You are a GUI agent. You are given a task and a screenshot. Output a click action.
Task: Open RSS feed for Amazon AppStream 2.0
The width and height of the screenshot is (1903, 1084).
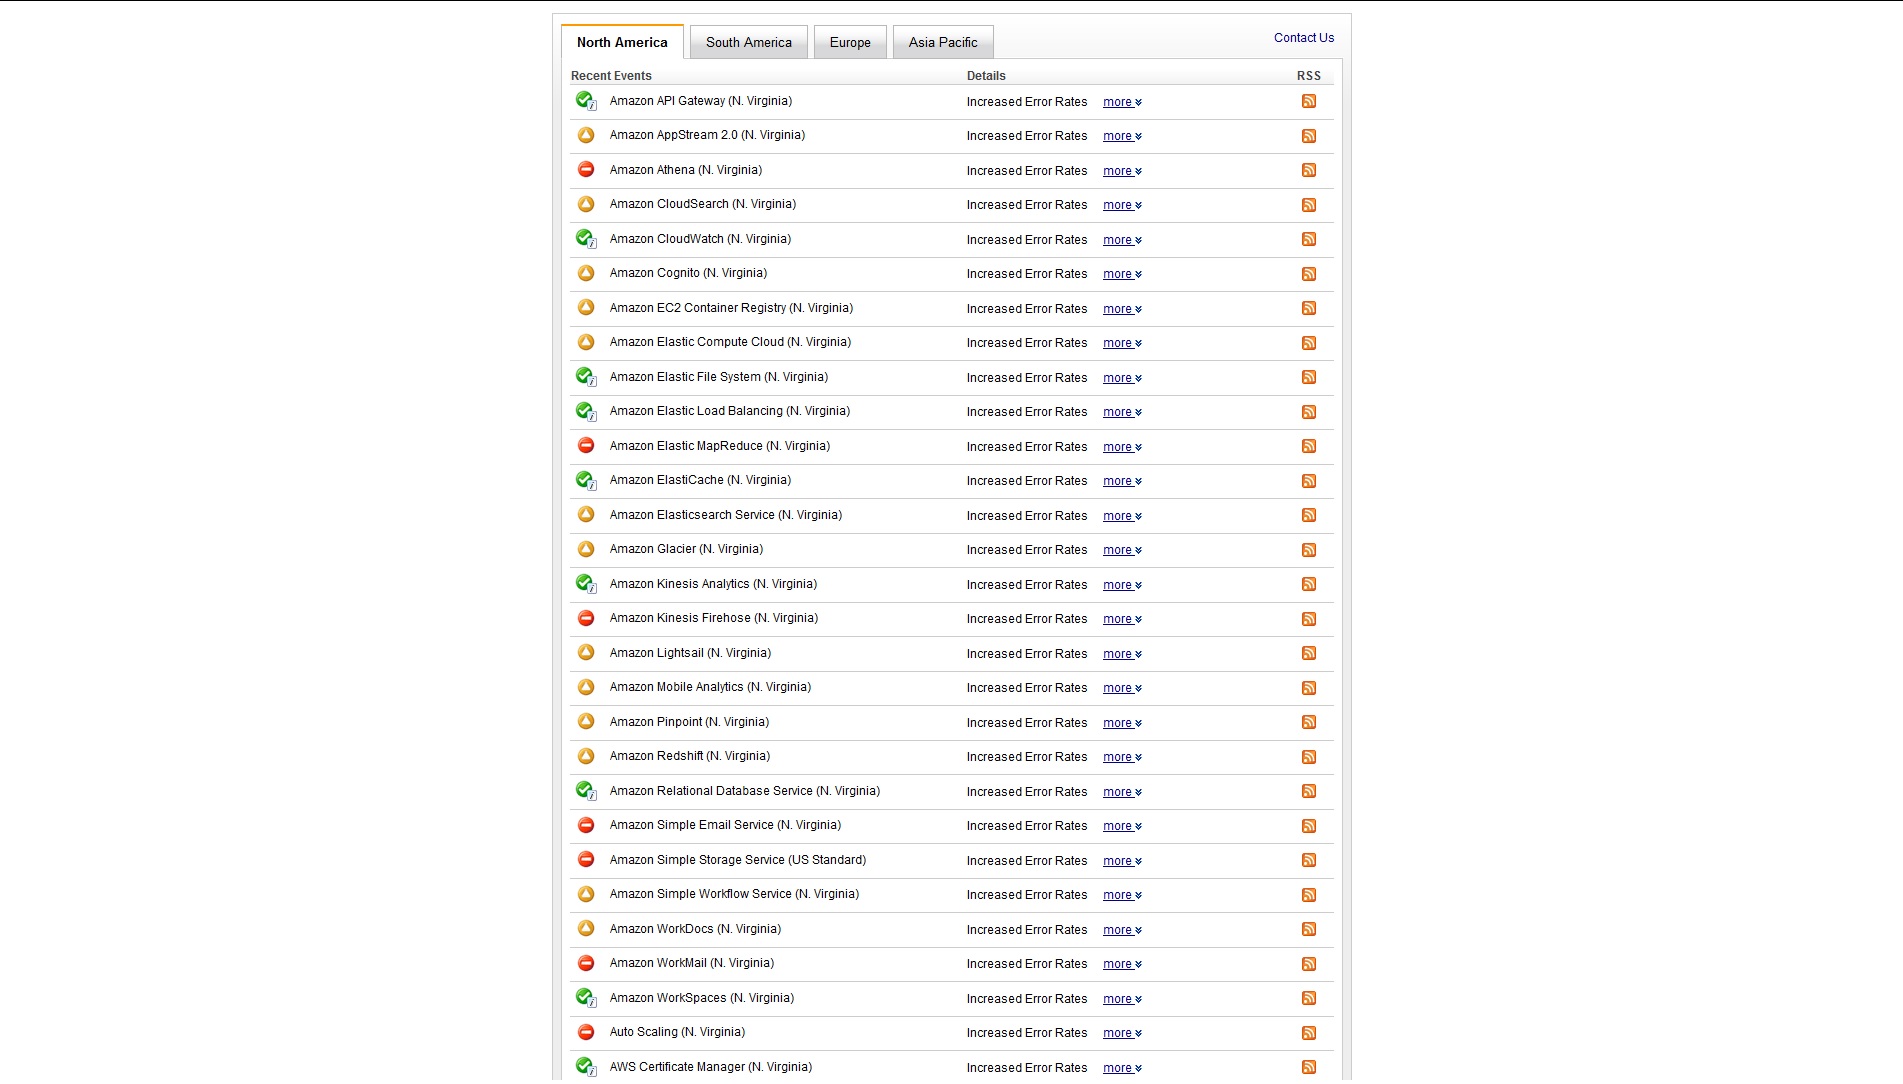1308,136
